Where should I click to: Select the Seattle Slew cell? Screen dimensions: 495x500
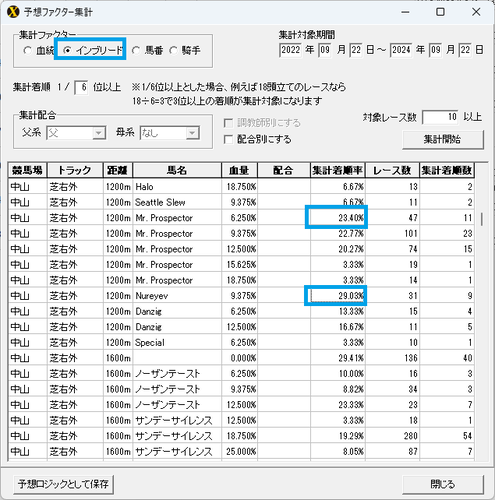pos(177,202)
